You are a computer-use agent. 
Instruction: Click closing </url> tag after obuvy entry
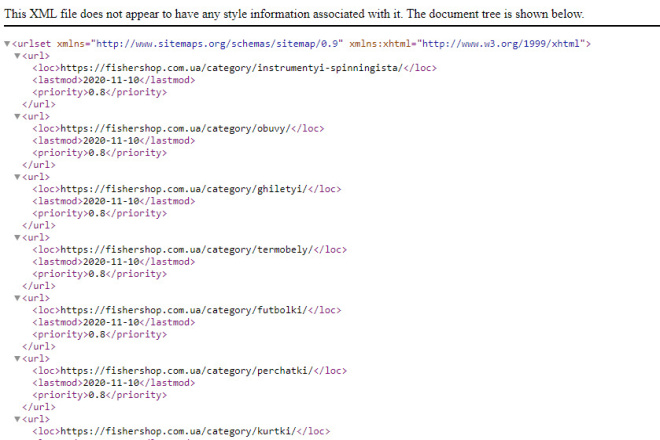tap(39, 165)
